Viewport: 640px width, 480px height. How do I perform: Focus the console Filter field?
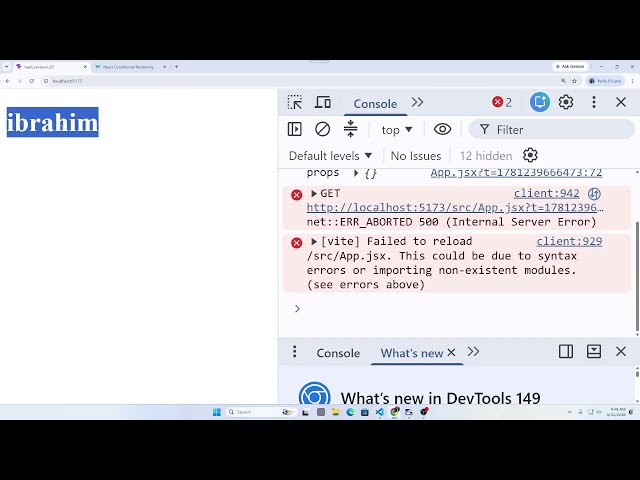[552, 130]
